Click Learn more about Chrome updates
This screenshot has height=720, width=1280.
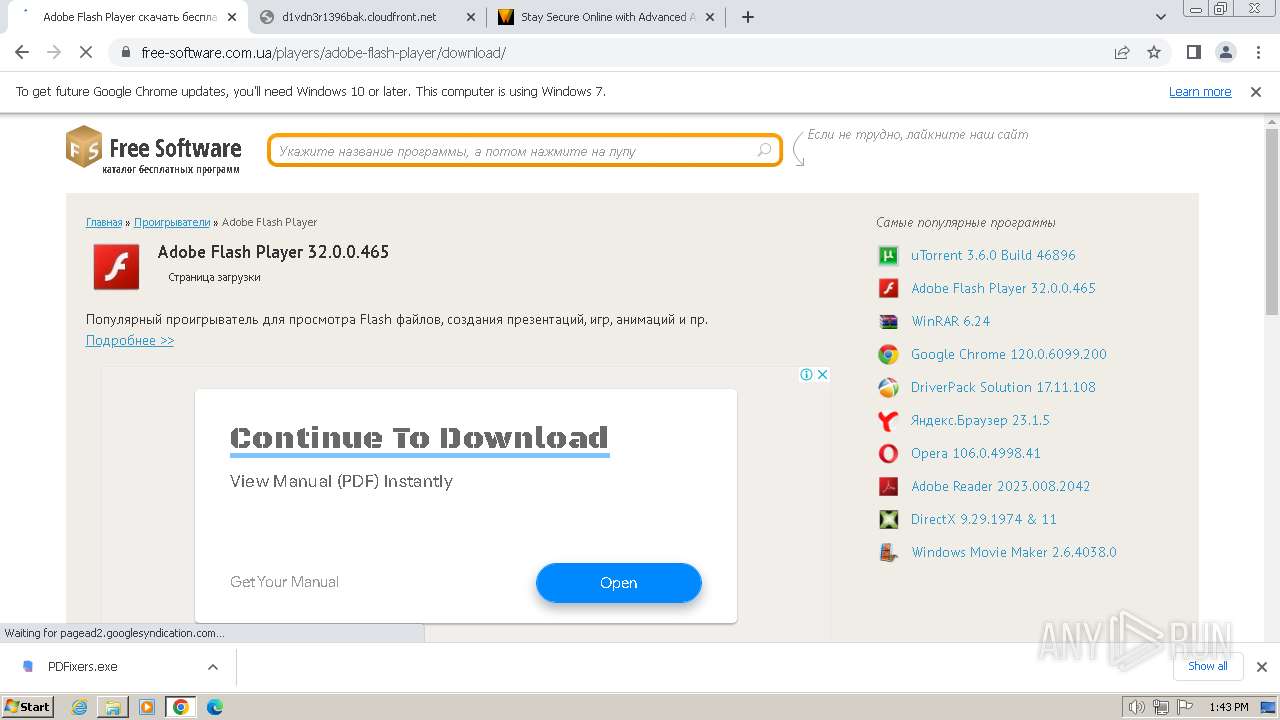pyautogui.click(x=1200, y=91)
